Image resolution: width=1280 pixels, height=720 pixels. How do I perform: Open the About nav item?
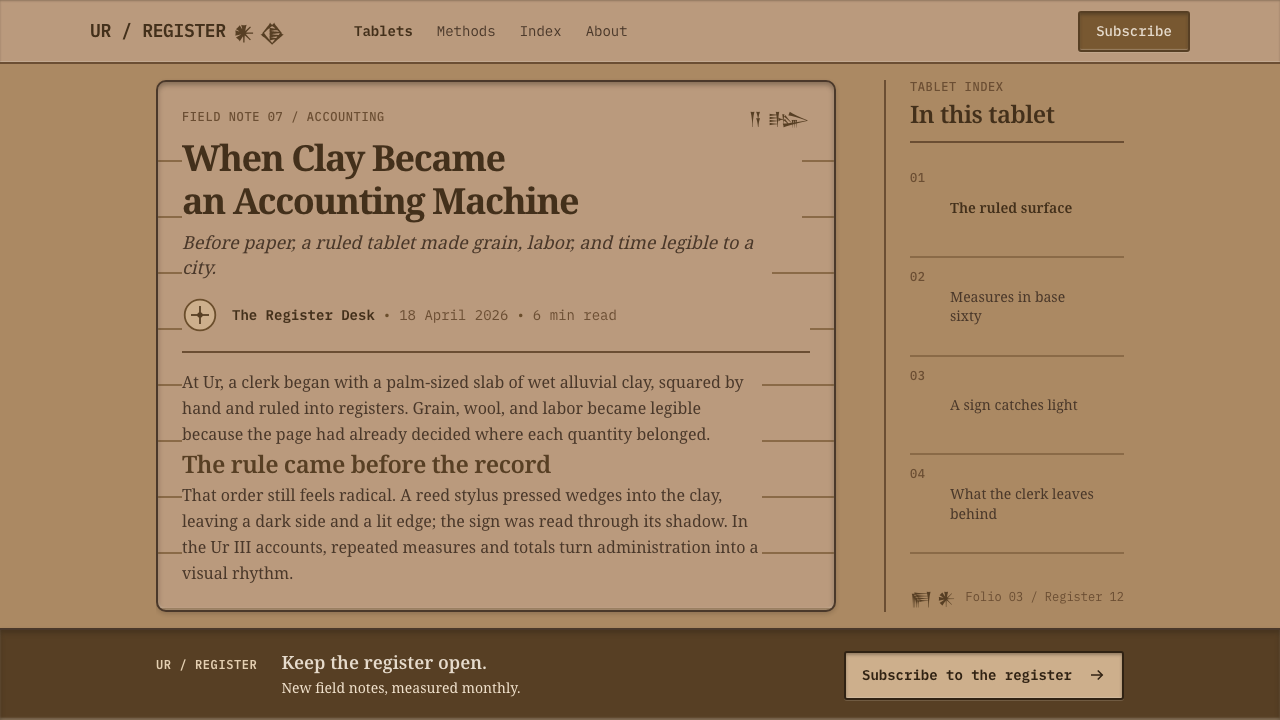pyautogui.click(x=606, y=32)
